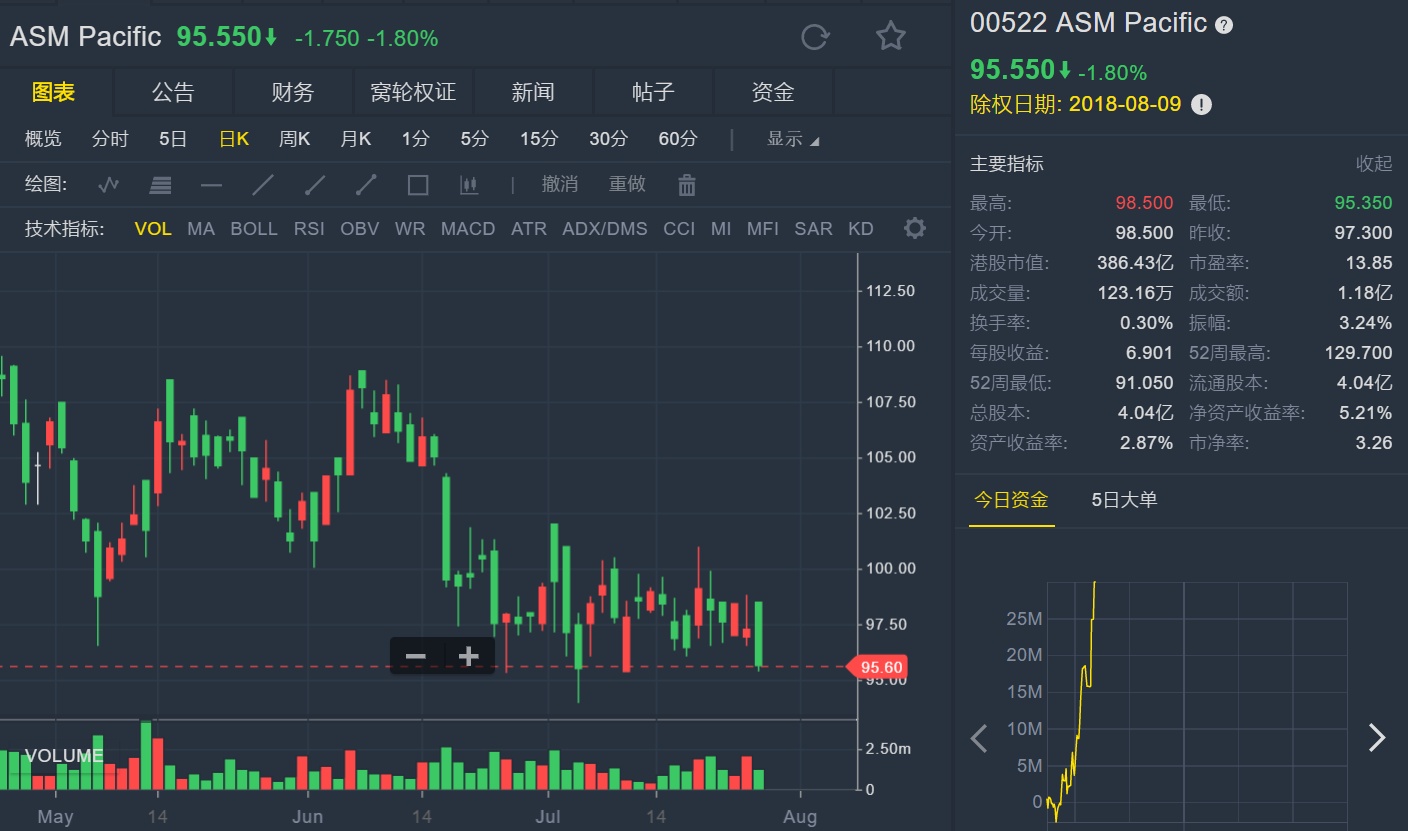Image resolution: width=1408 pixels, height=831 pixels.
Task: Toggle the BOLL indicator on
Action: point(254,228)
